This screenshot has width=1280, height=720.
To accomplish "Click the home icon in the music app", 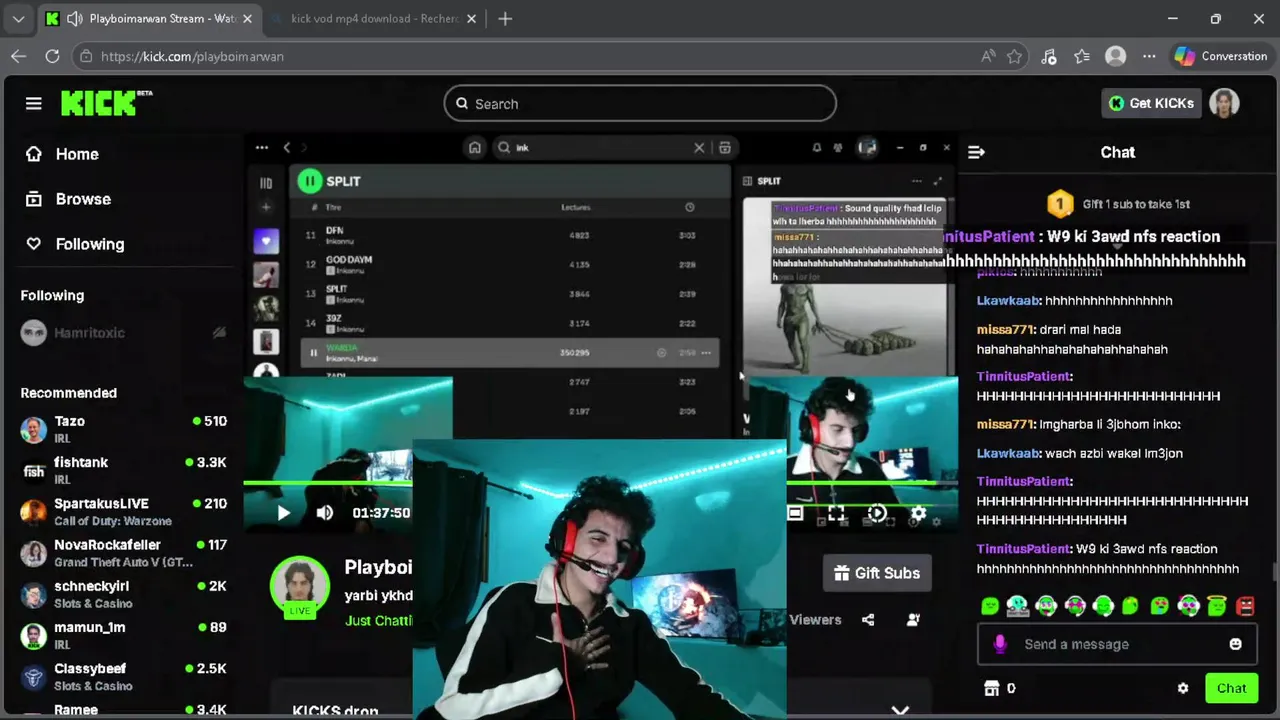I will (475, 147).
